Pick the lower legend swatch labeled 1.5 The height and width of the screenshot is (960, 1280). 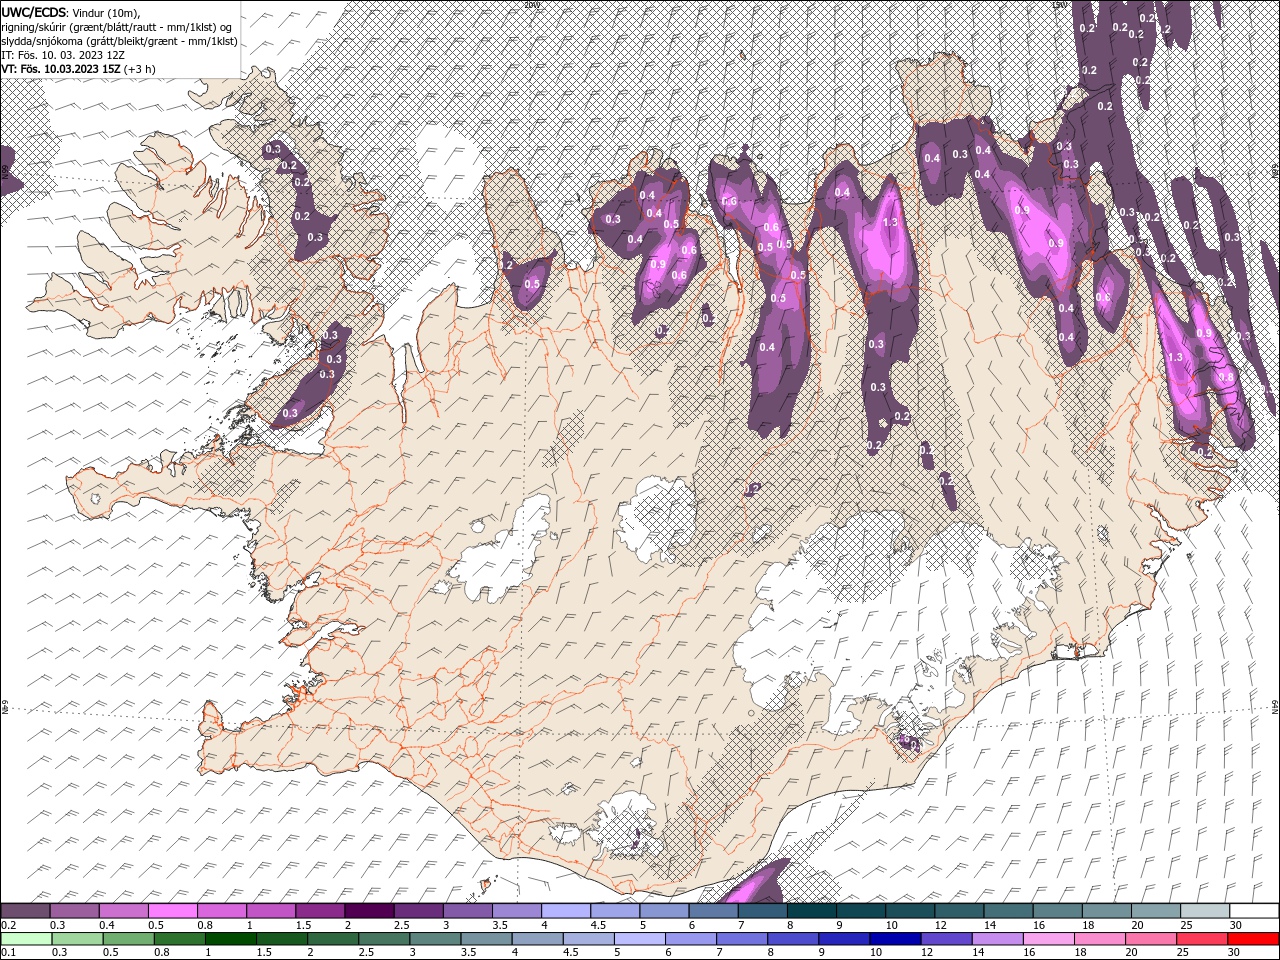280,938
